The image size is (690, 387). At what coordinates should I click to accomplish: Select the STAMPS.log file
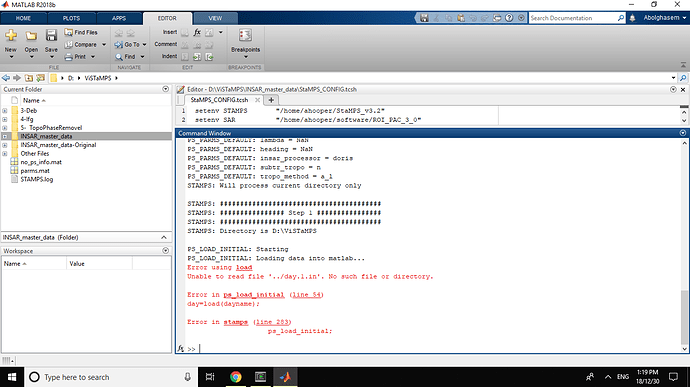[37, 179]
